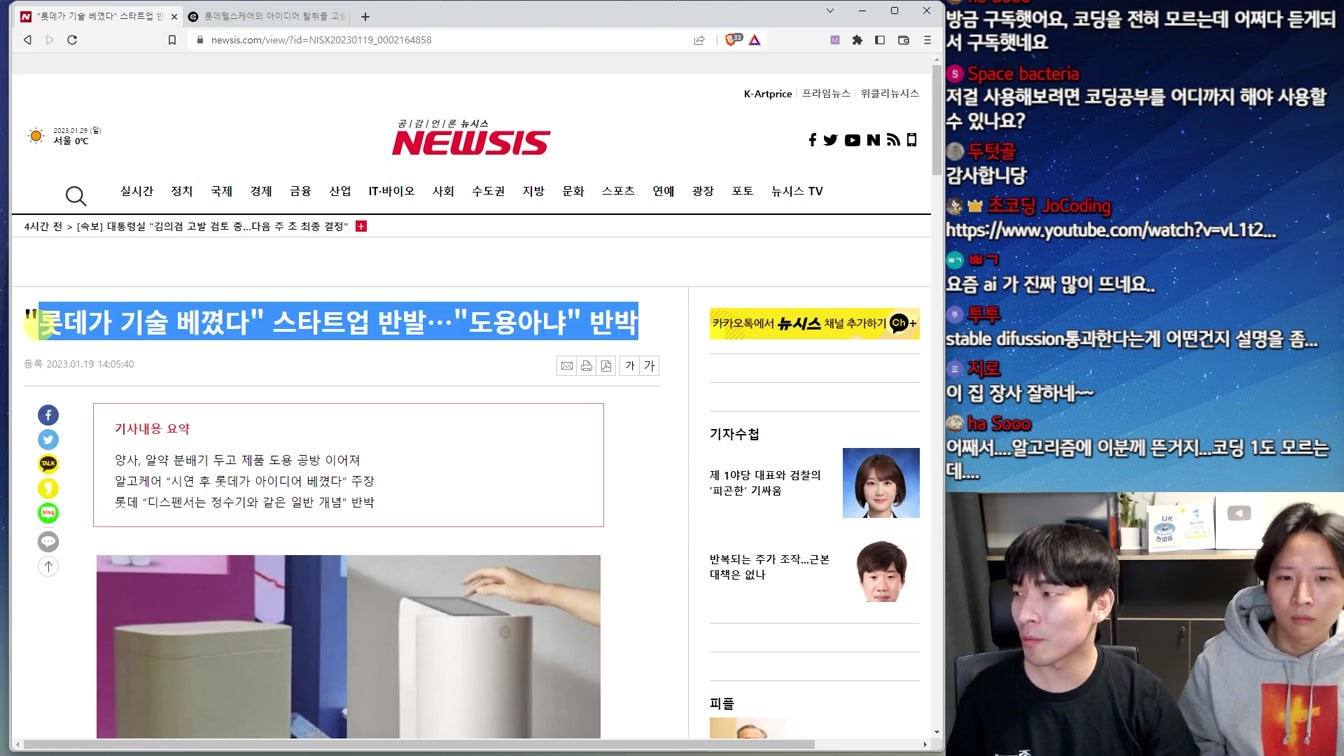Switch to the second browser tab 롯데헬스케어

pyautogui.click(x=267, y=16)
